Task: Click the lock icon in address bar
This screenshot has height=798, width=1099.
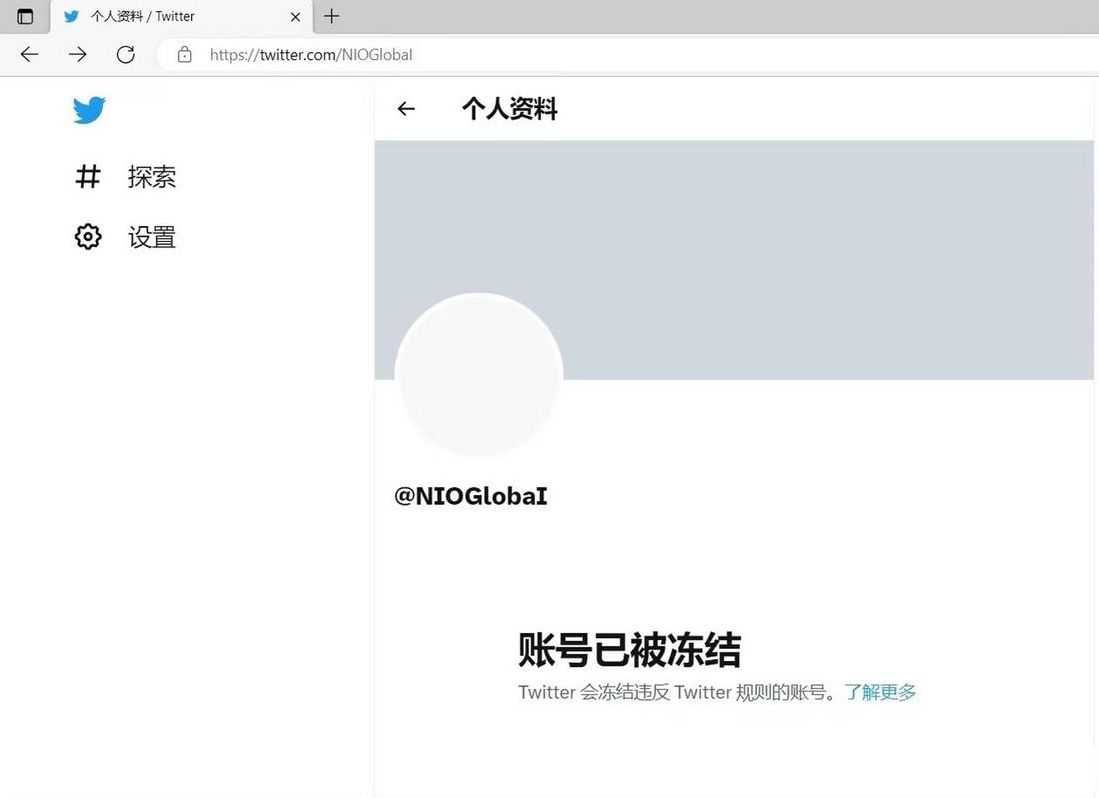Action: pyautogui.click(x=184, y=54)
